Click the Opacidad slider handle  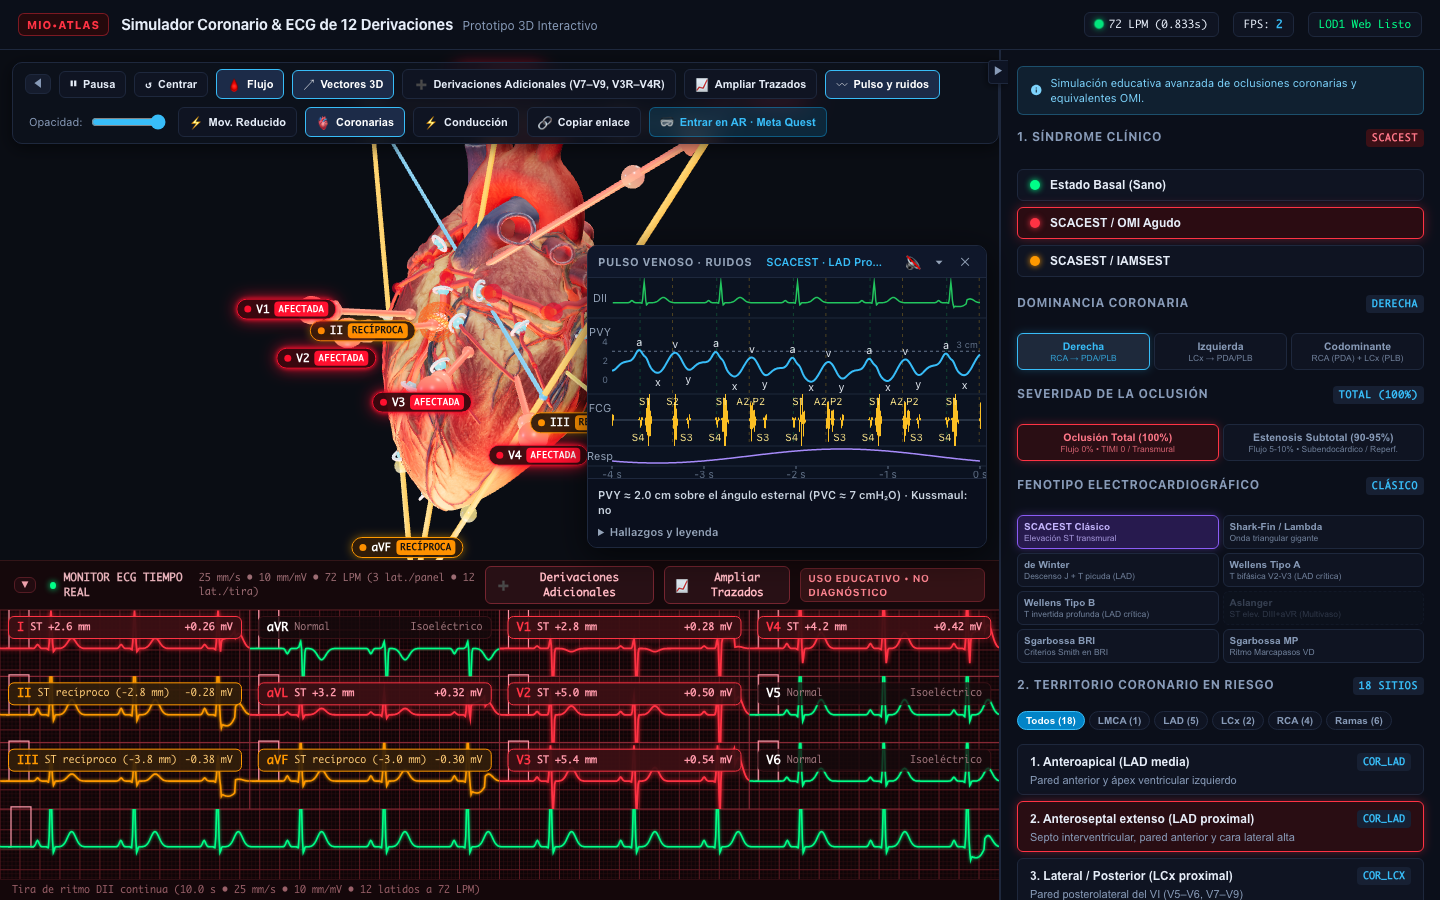[x=158, y=122]
